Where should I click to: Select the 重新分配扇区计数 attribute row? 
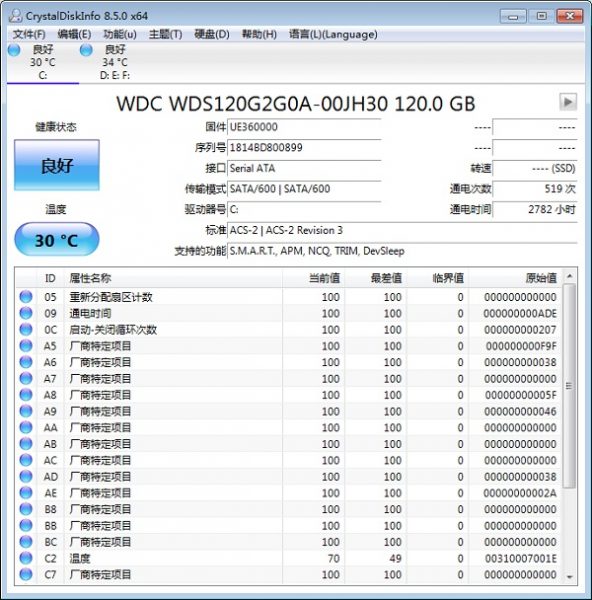[289, 297]
